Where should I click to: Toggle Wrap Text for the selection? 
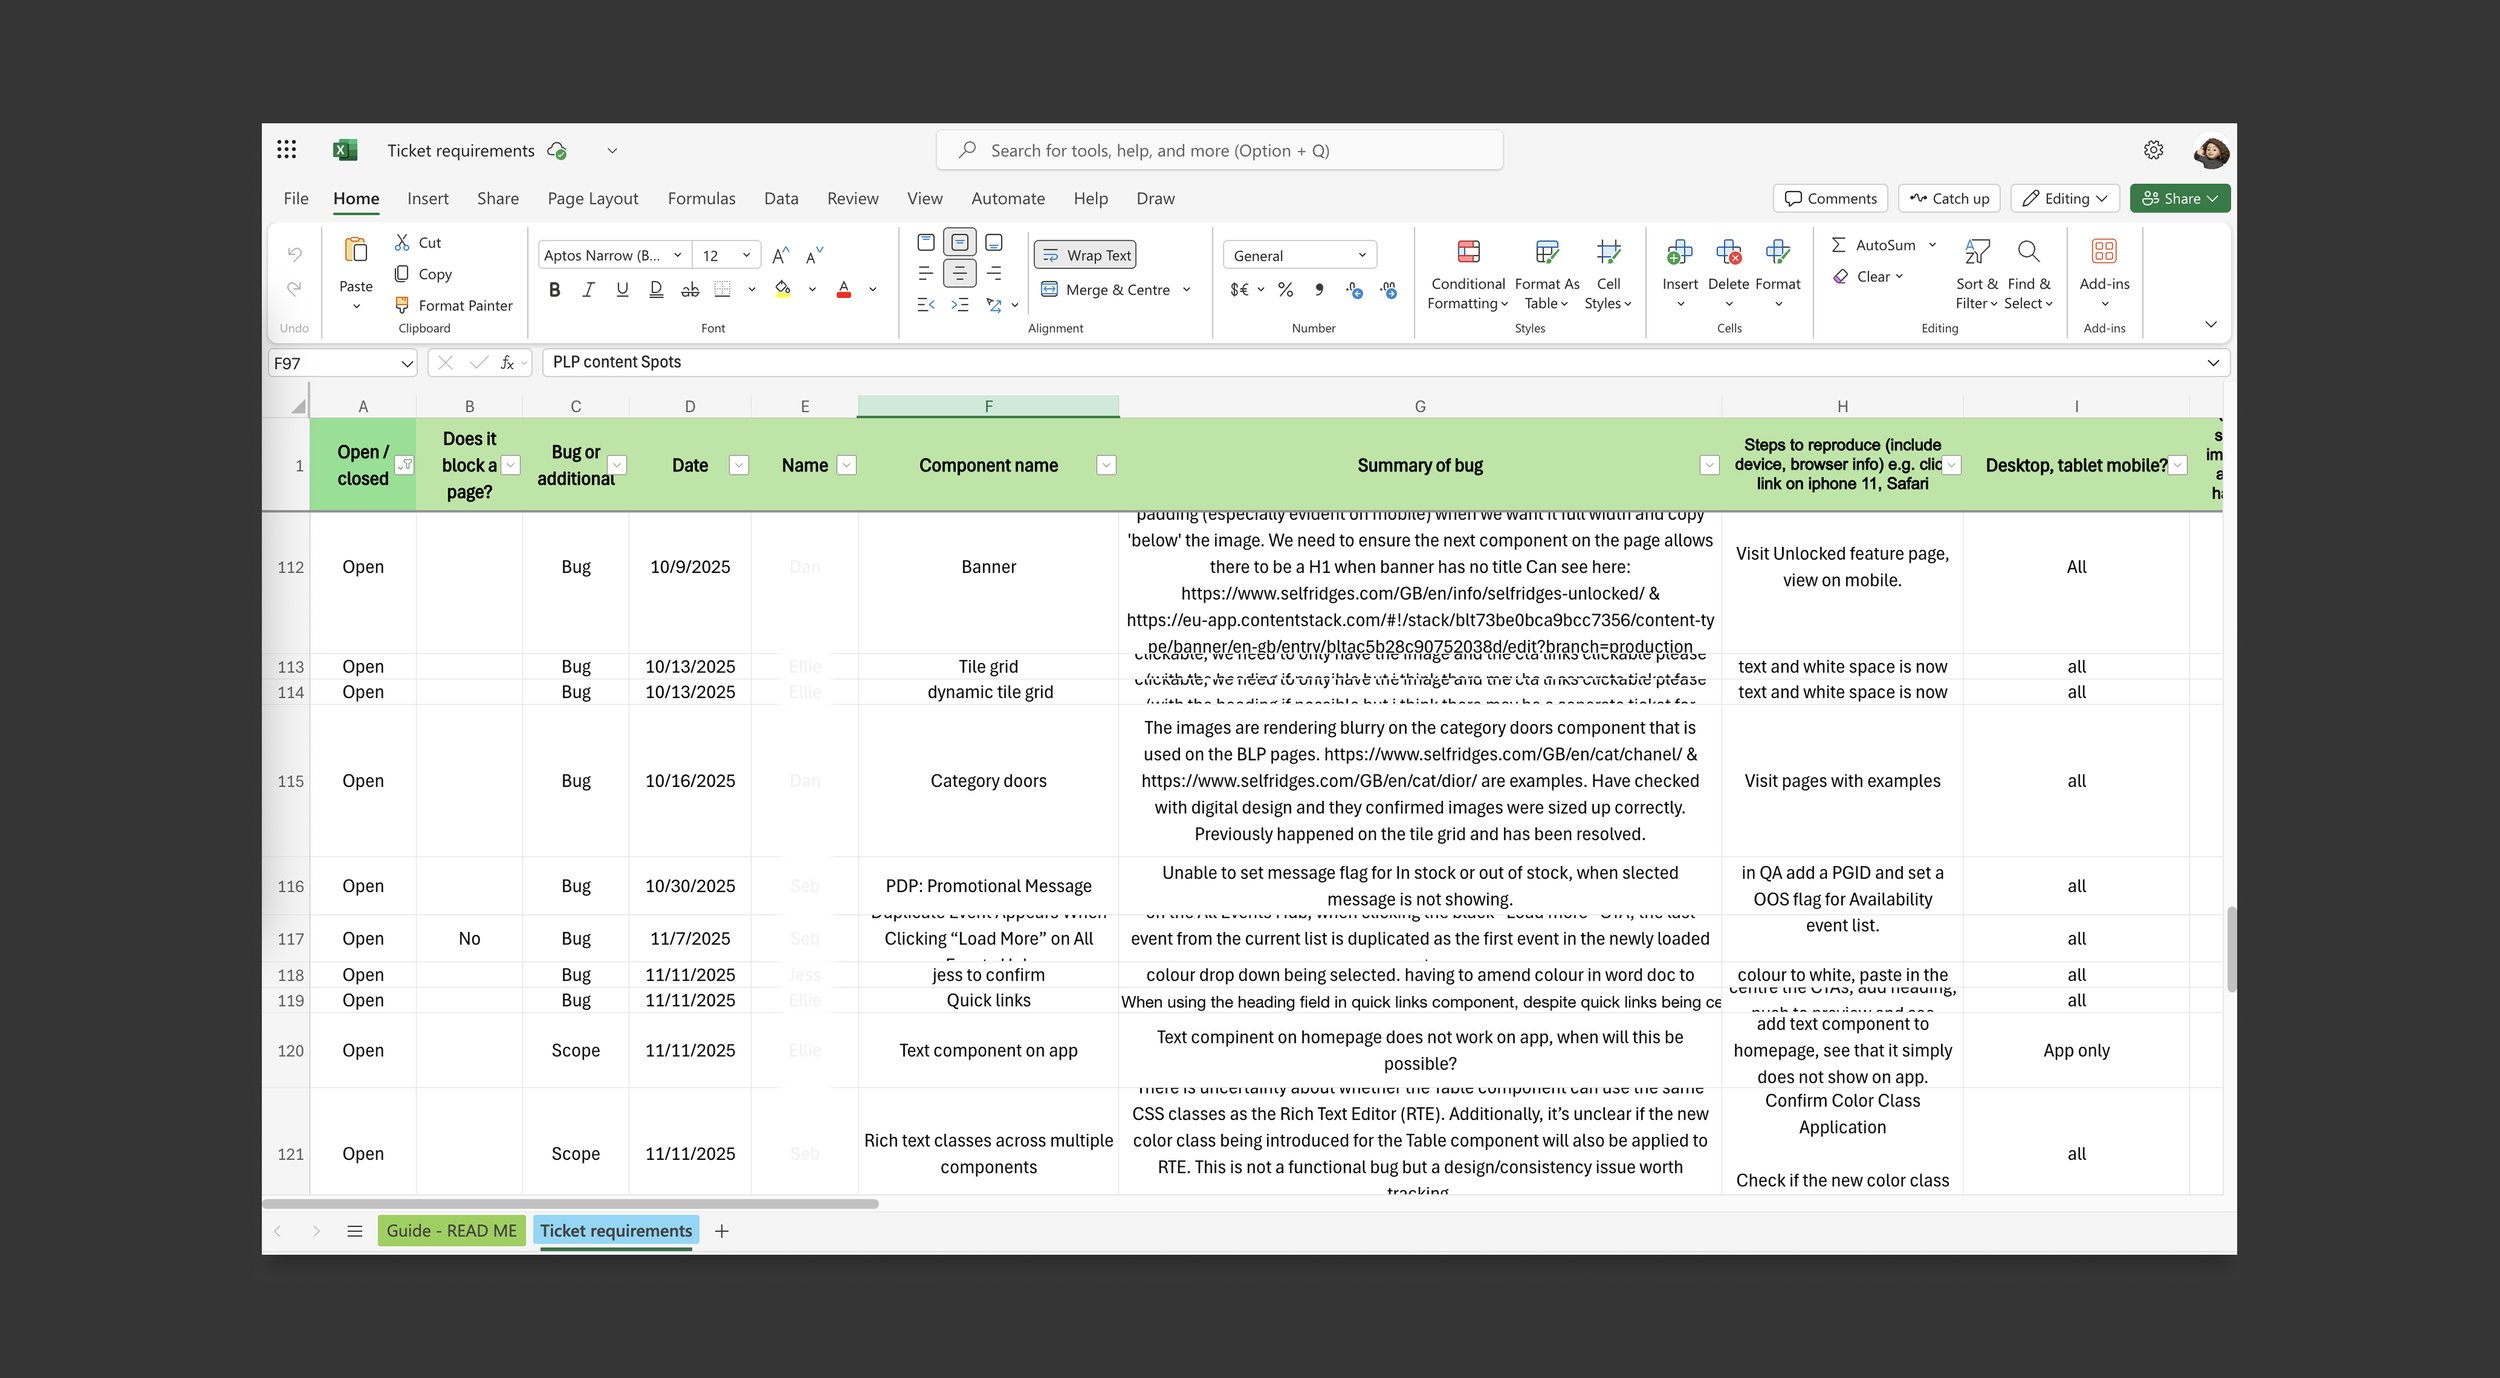[1084, 254]
